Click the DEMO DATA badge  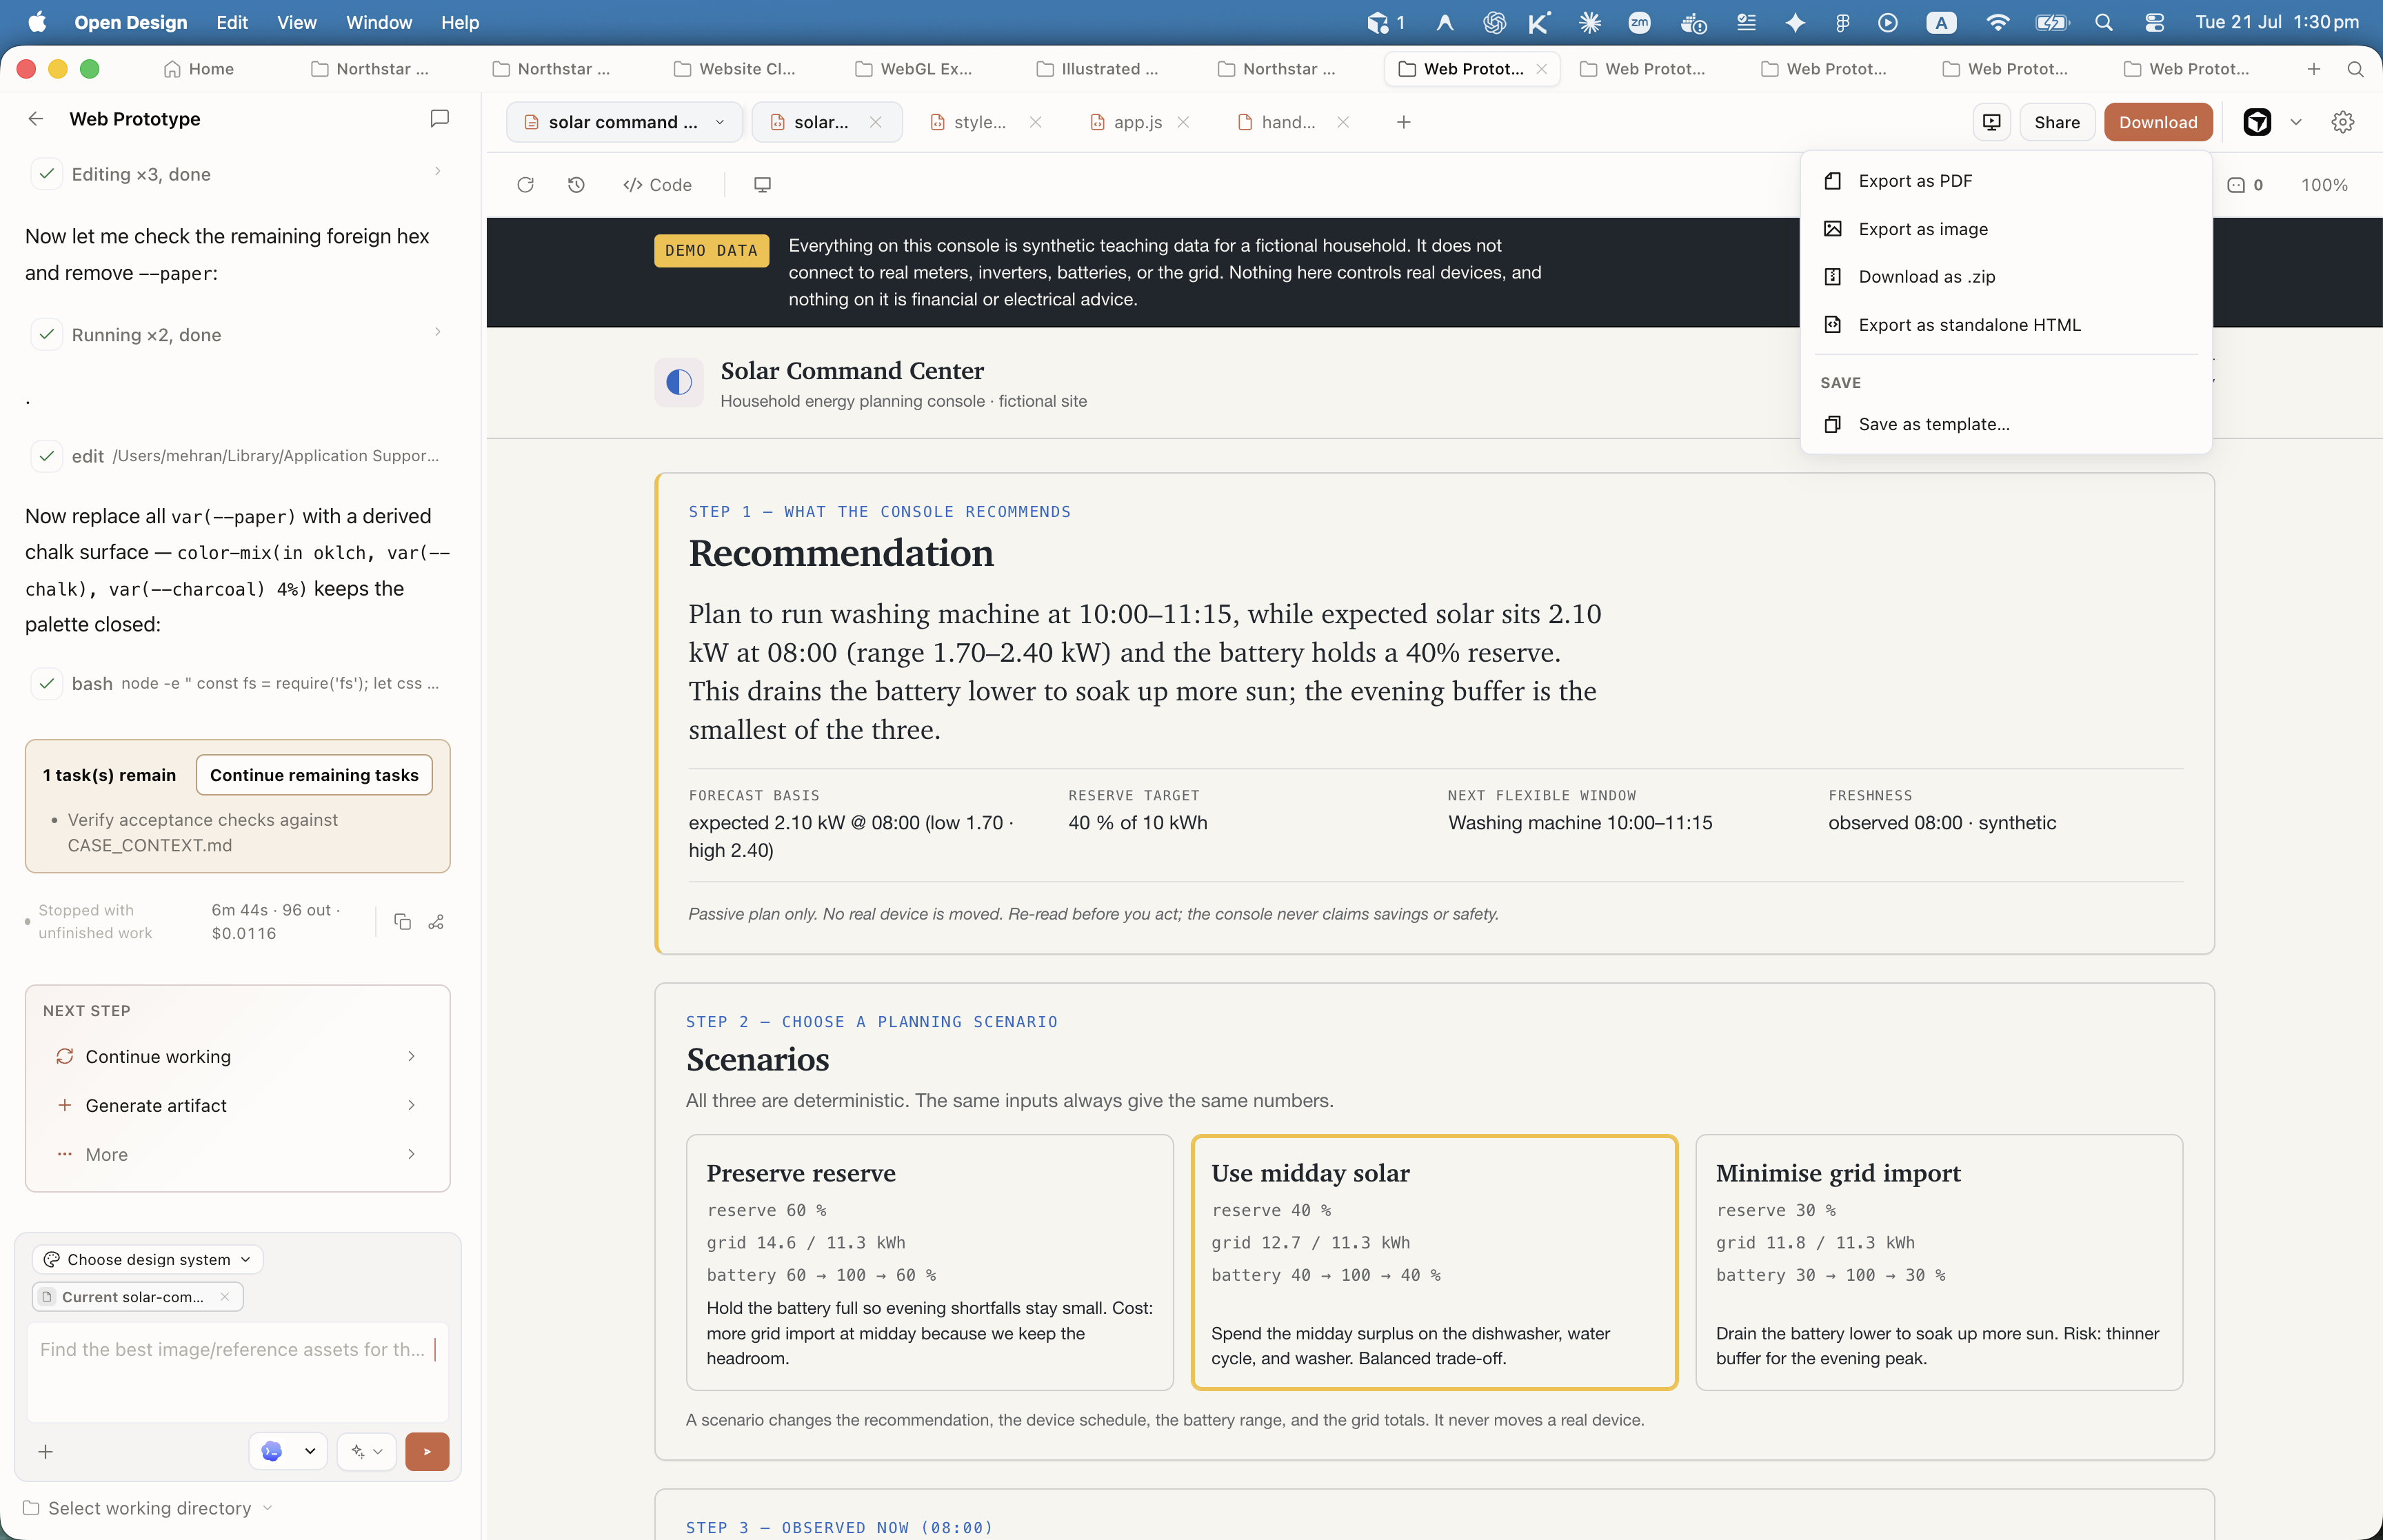[711, 250]
